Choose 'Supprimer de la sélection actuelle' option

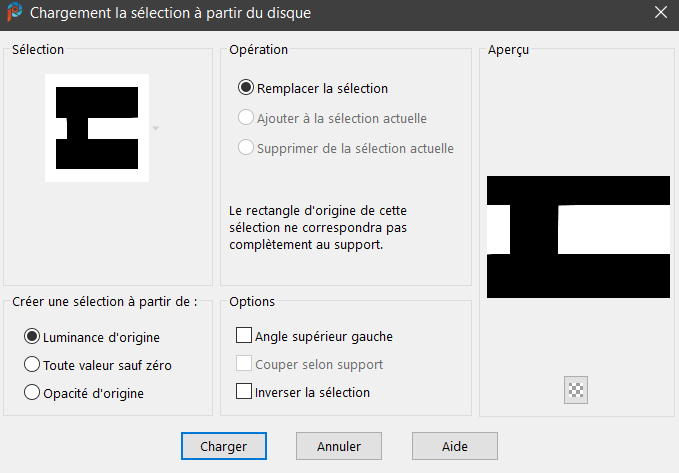[x=246, y=148]
